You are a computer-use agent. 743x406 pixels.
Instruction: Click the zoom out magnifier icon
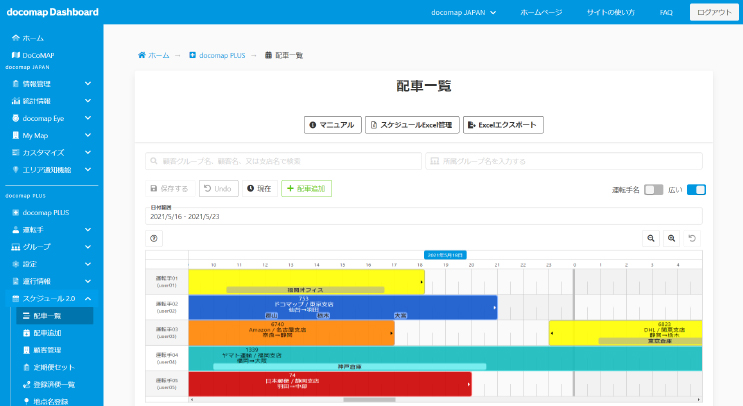(x=651, y=238)
